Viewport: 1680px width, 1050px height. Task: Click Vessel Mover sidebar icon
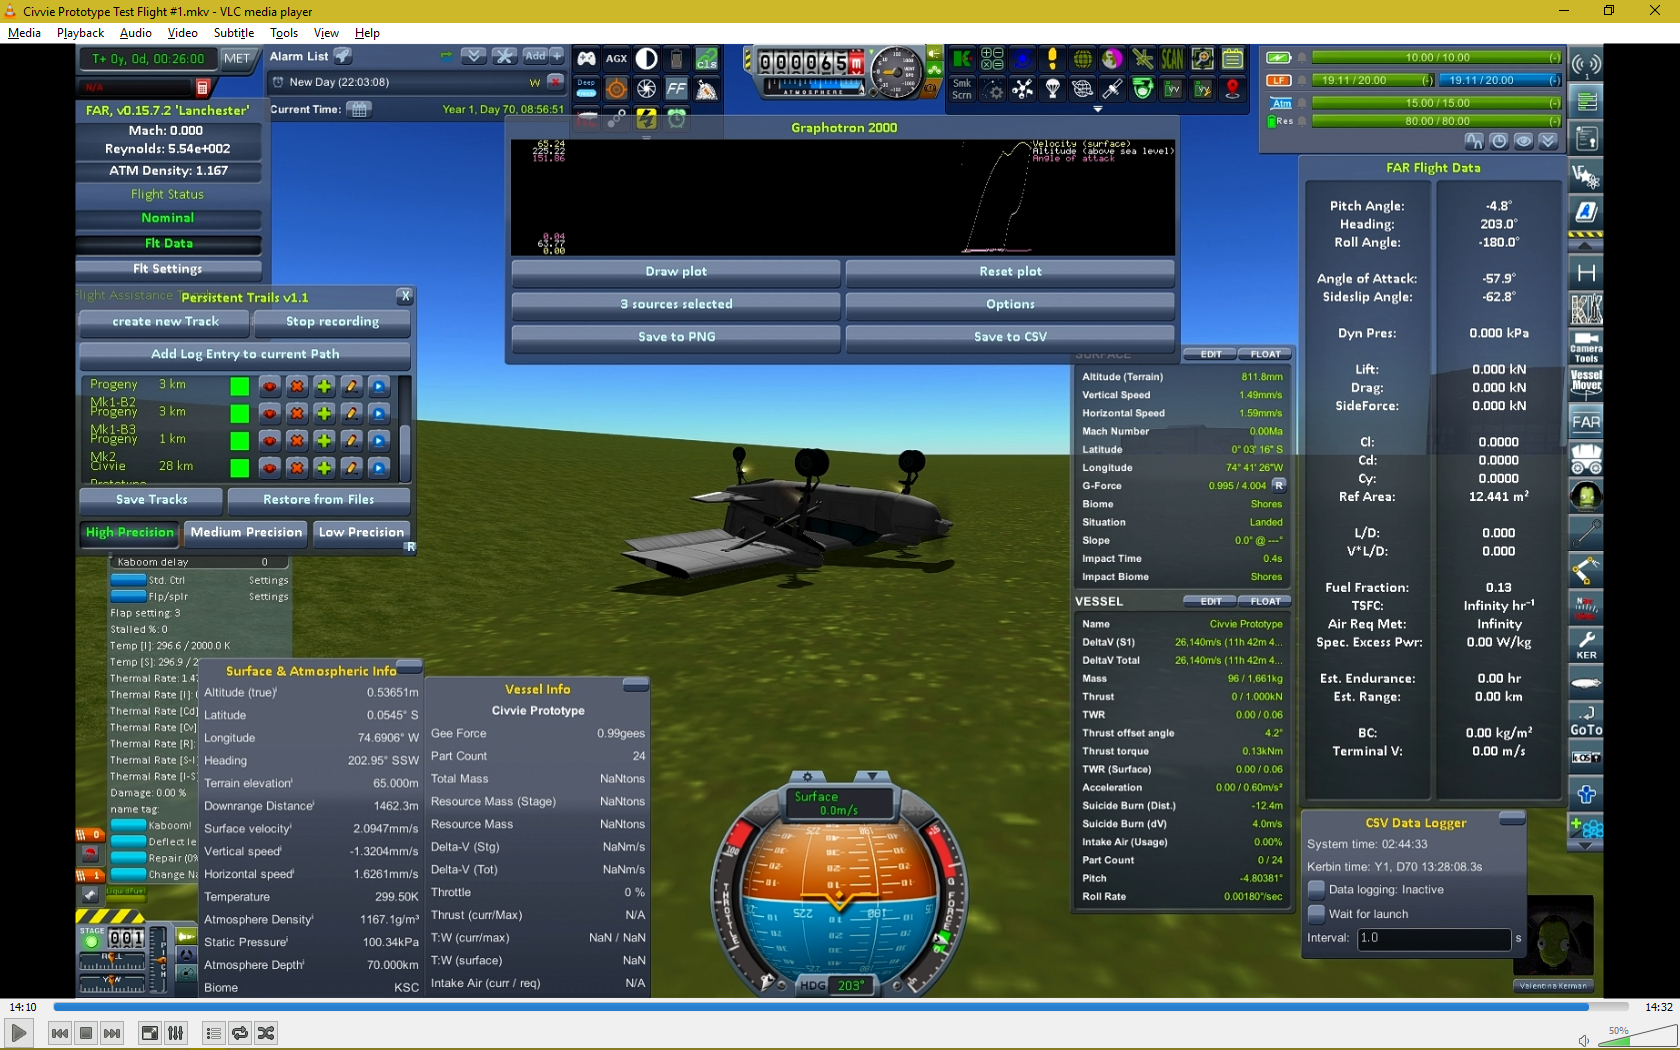(x=1586, y=384)
